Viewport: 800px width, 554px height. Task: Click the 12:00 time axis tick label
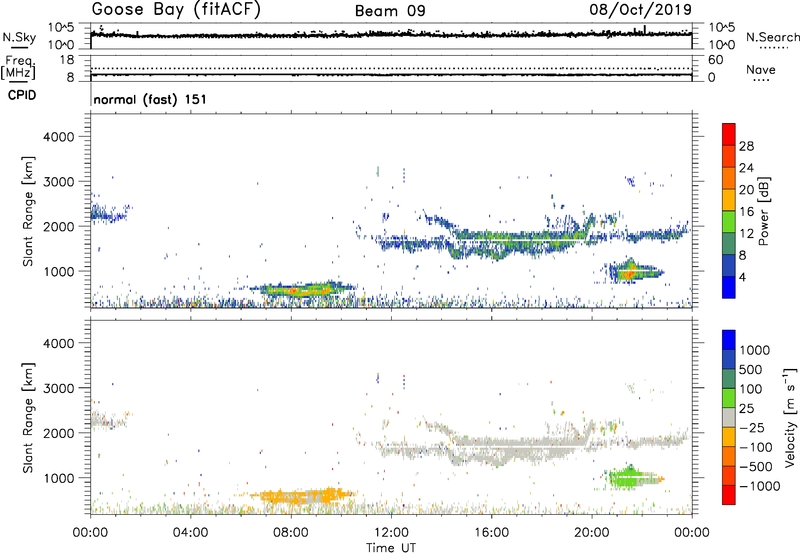pyautogui.click(x=391, y=533)
